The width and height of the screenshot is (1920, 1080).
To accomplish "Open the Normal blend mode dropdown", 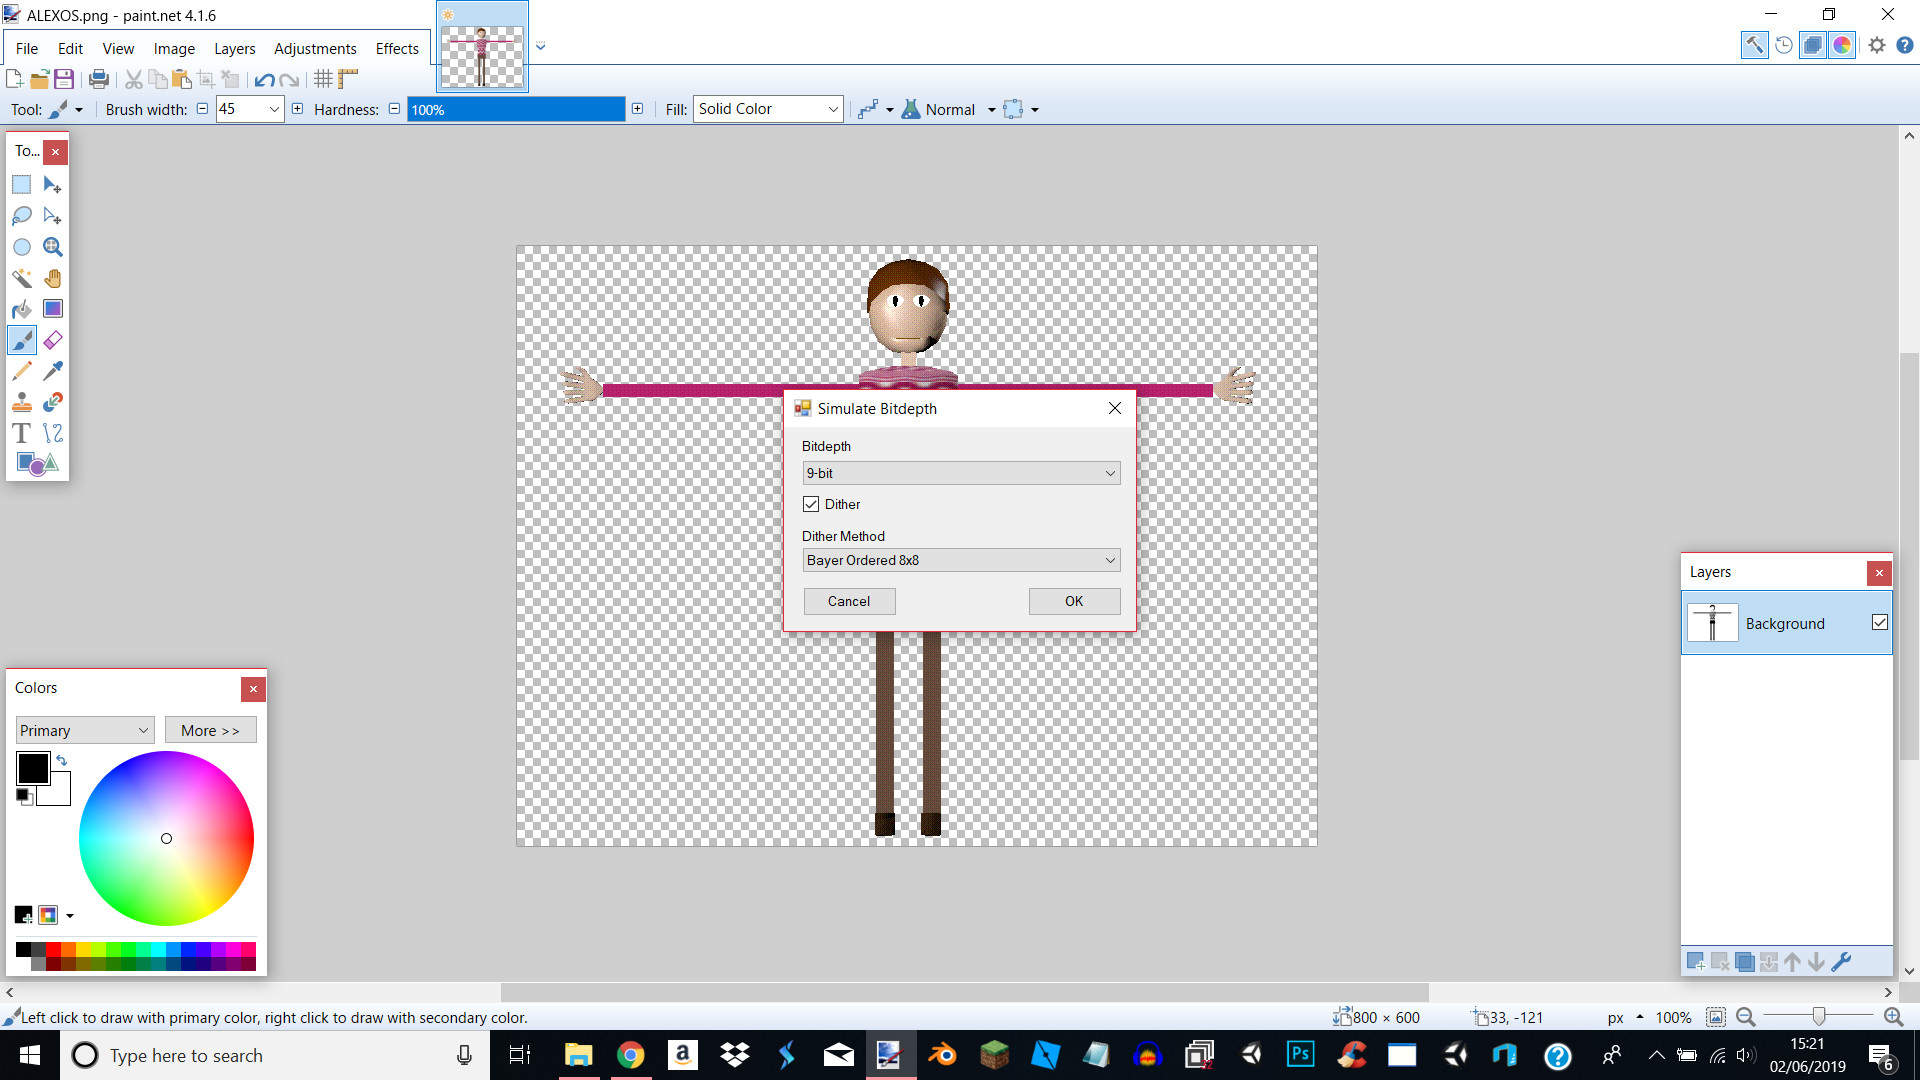I will coord(991,110).
